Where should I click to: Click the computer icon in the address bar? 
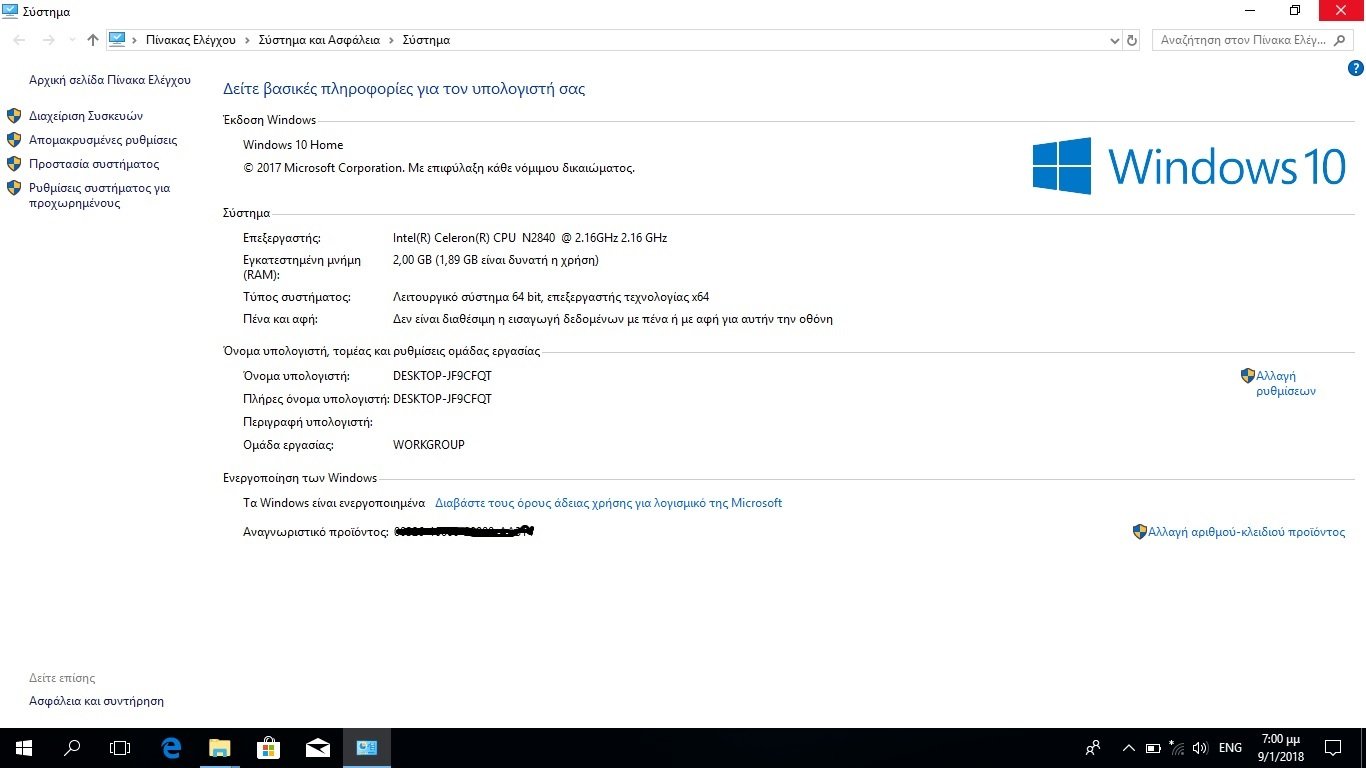point(117,40)
